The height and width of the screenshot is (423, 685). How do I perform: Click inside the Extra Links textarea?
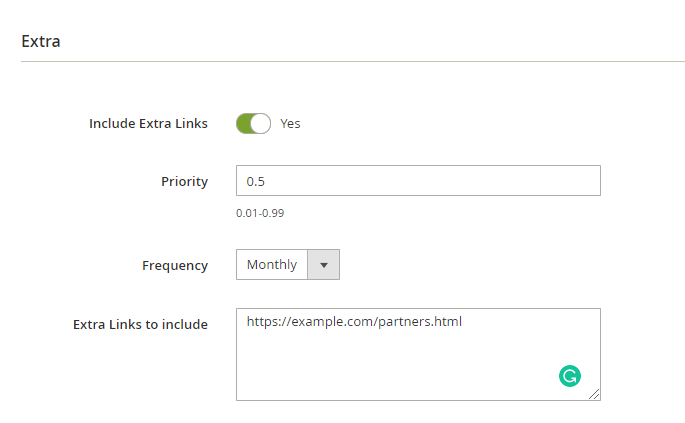point(419,354)
